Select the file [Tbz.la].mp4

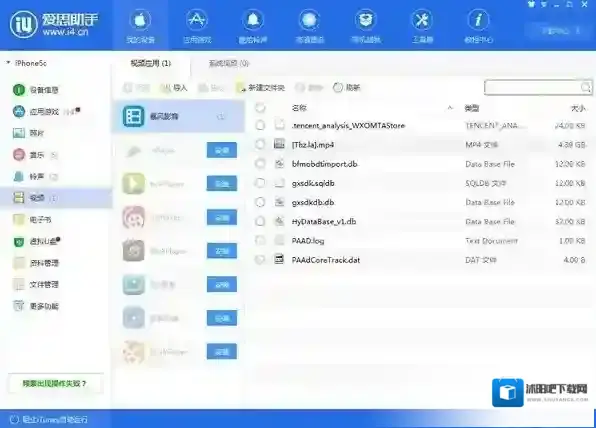313,145
